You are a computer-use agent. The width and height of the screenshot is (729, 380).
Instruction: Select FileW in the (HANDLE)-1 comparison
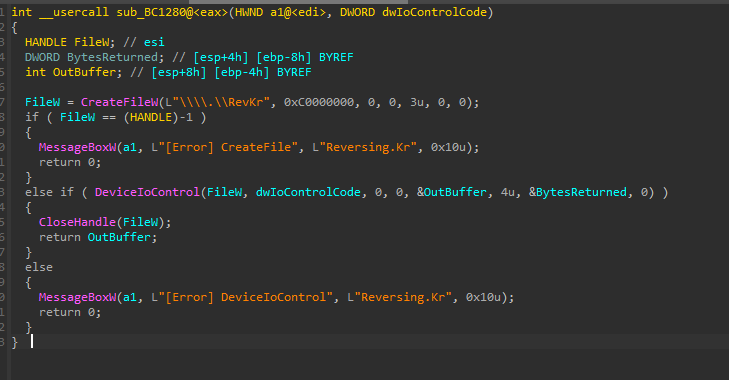tap(78, 117)
